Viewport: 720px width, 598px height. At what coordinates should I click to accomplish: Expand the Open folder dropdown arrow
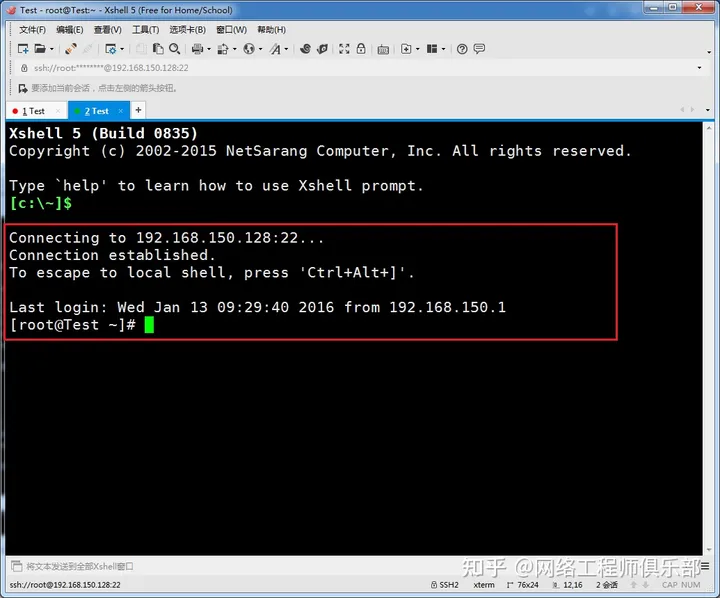(51, 49)
